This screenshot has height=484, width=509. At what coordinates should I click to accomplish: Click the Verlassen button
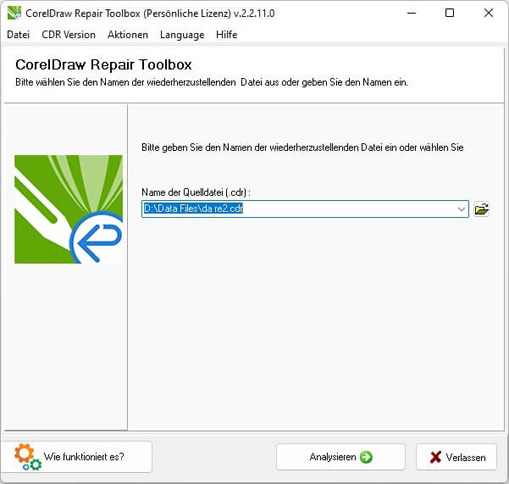click(456, 457)
